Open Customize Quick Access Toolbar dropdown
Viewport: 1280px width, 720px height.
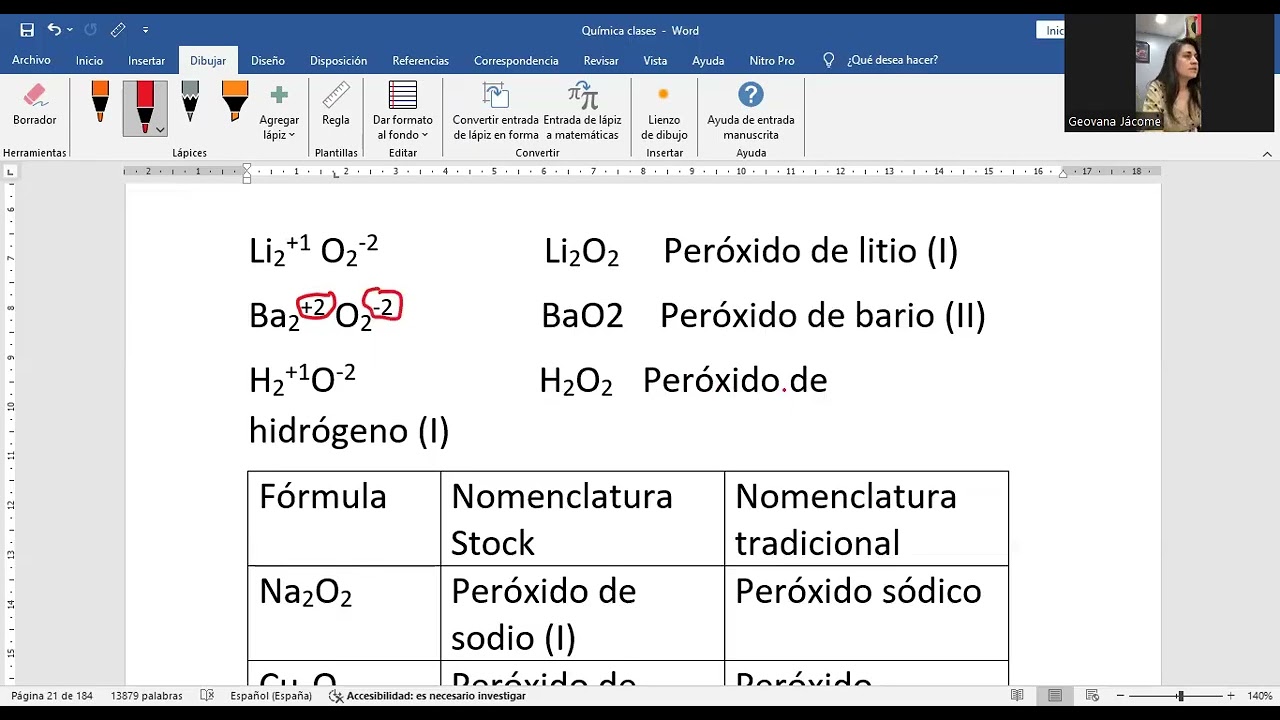146,31
